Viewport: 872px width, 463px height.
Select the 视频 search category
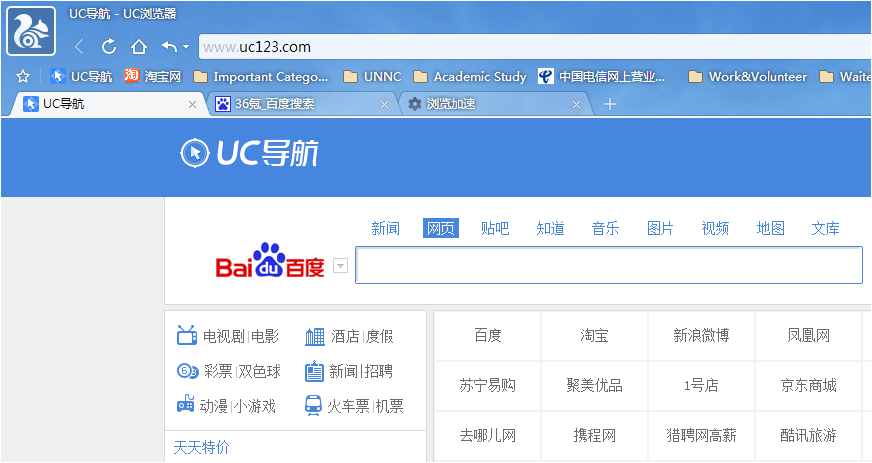pos(715,228)
